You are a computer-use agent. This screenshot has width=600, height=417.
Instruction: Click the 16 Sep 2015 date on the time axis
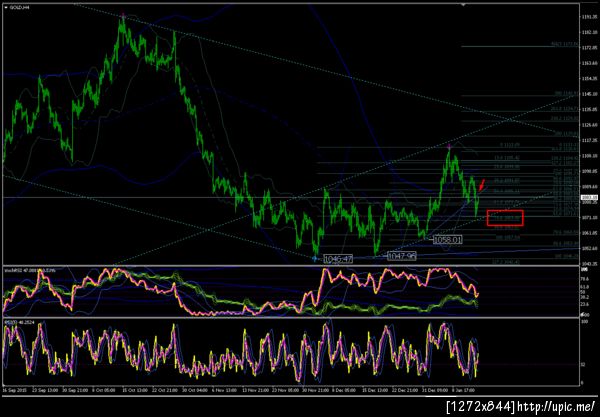point(15,390)
